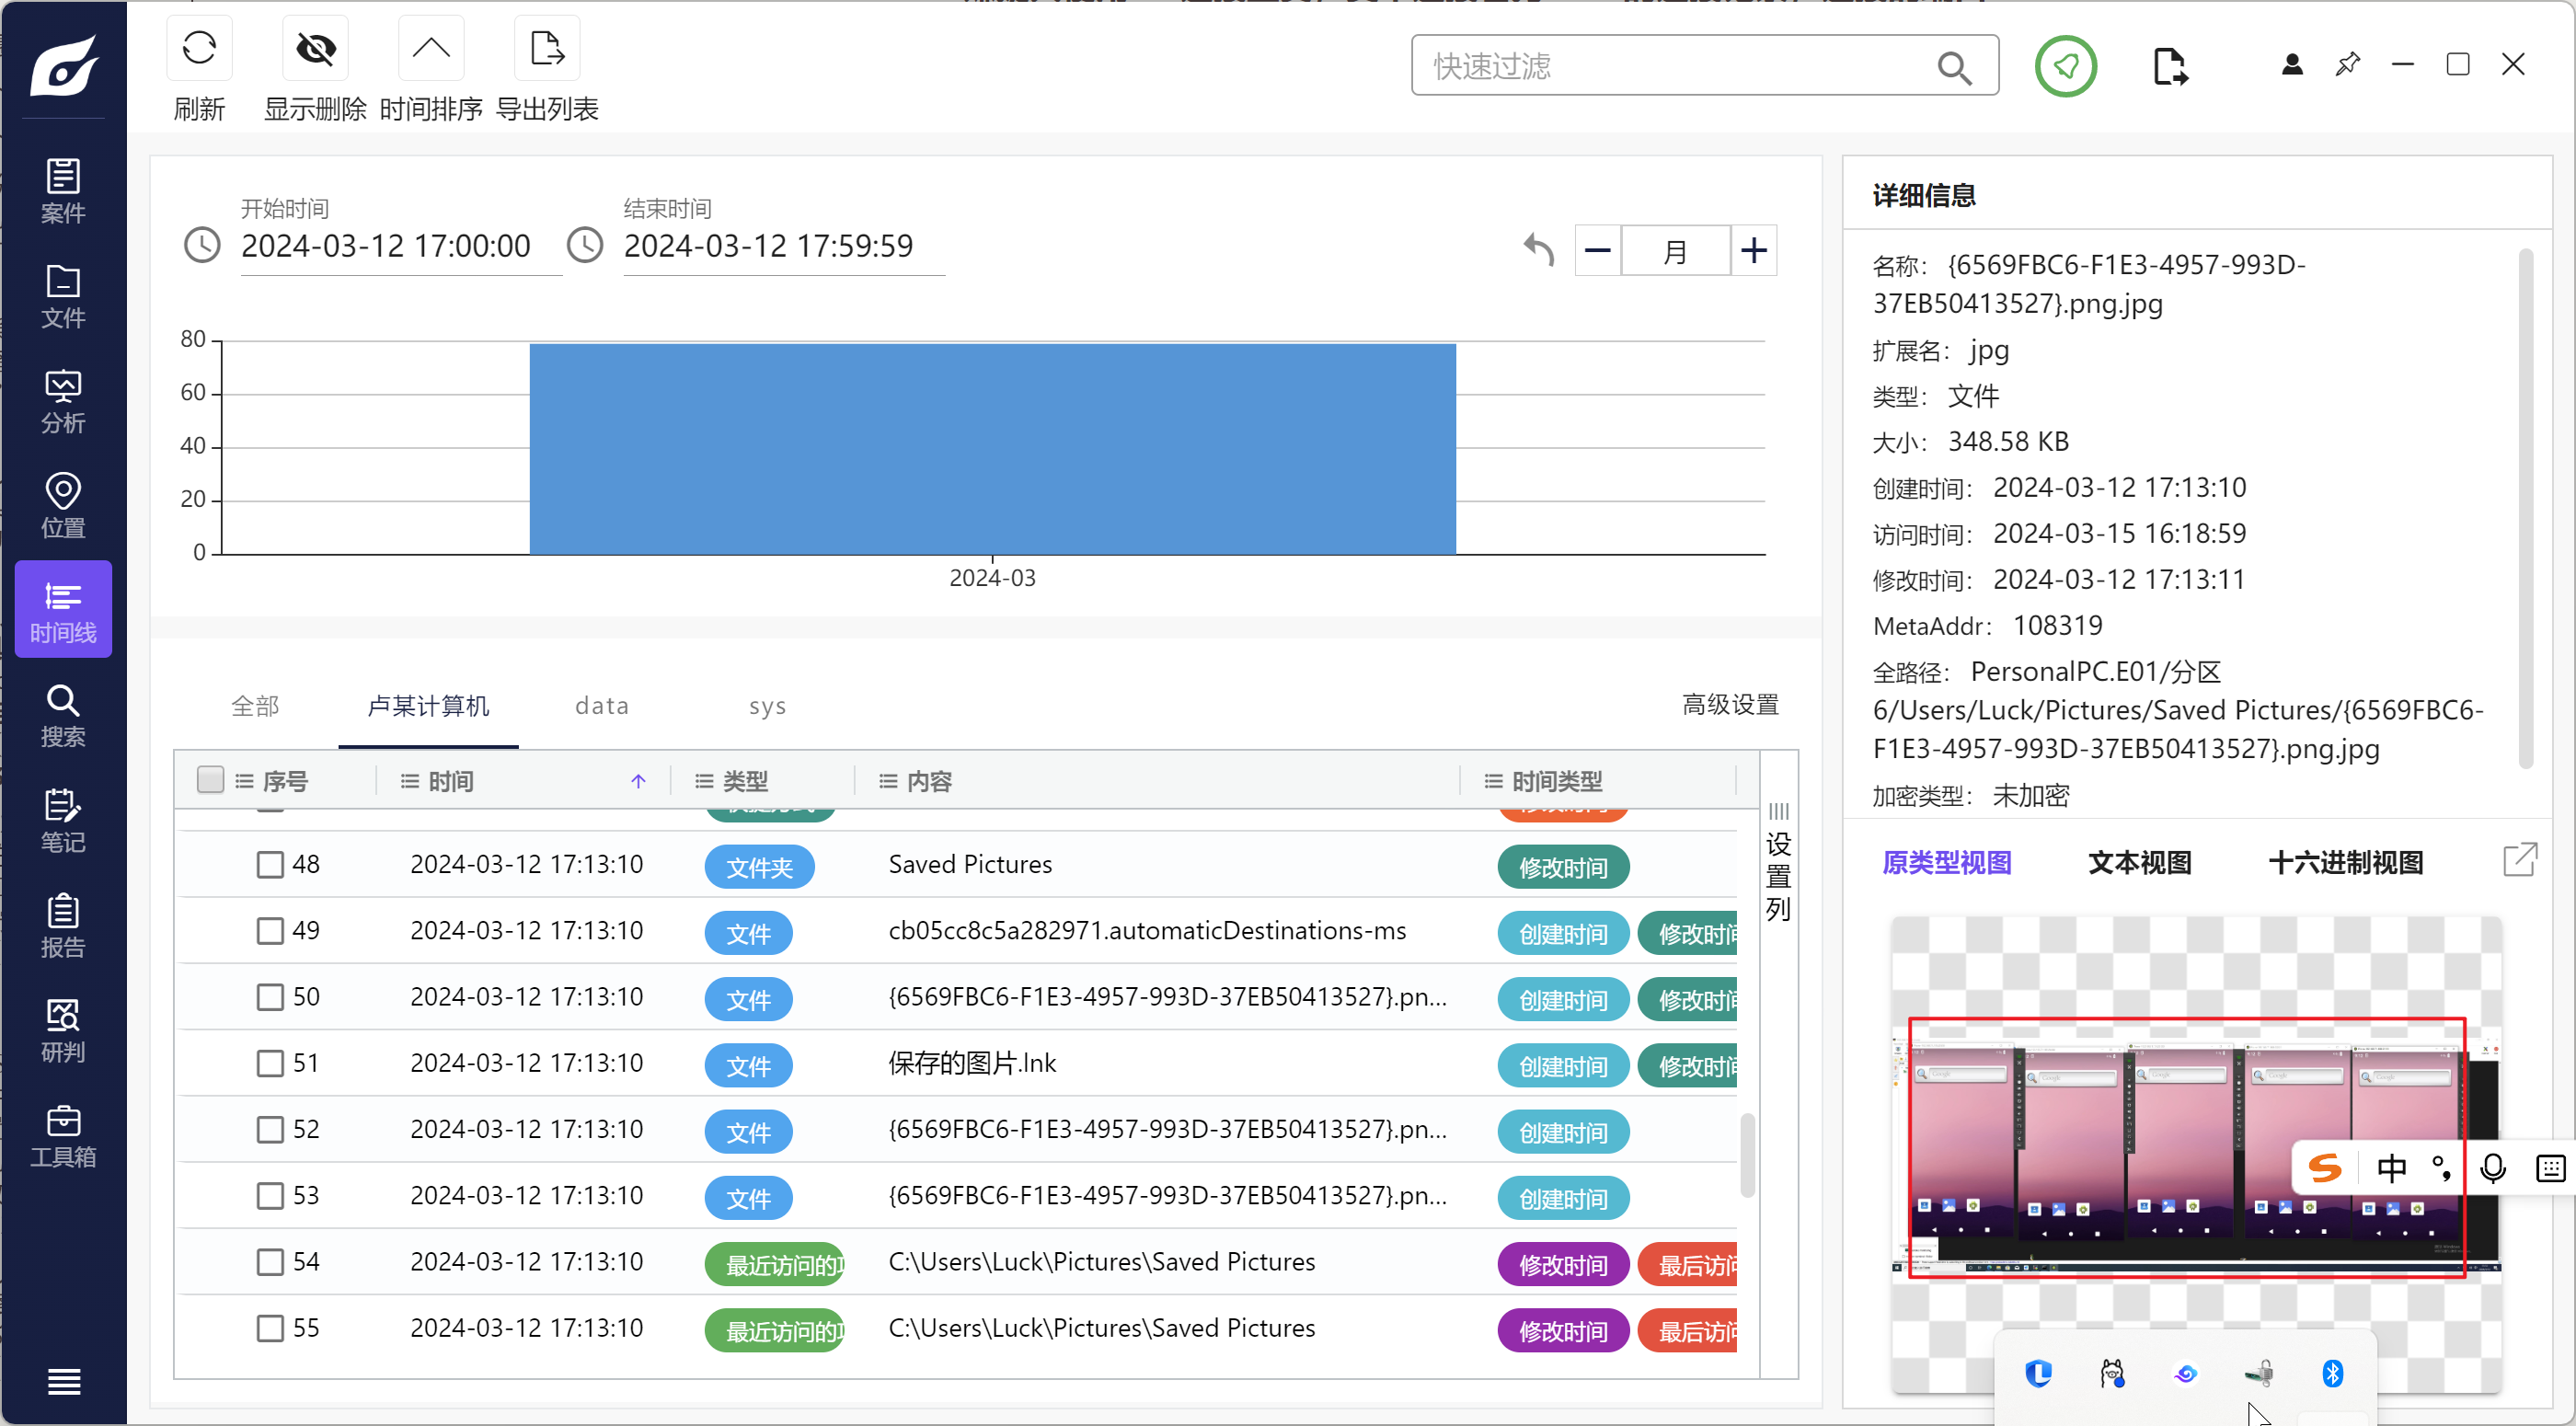
Task: Switch to the data tab
Action: tap(601, 706)
